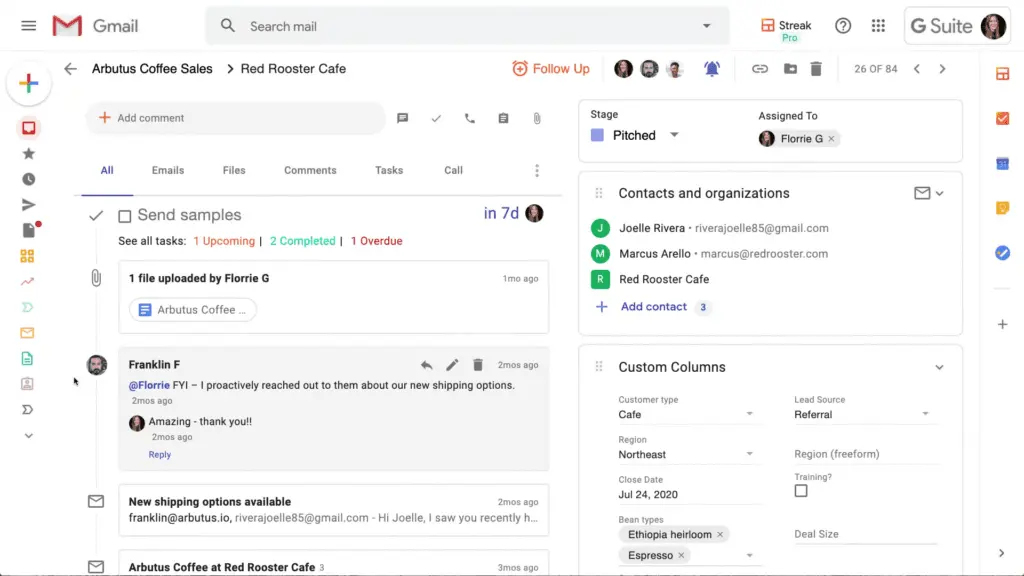1024x576 pixels.
Task: Click the notification bell icon
Action: 712,69
